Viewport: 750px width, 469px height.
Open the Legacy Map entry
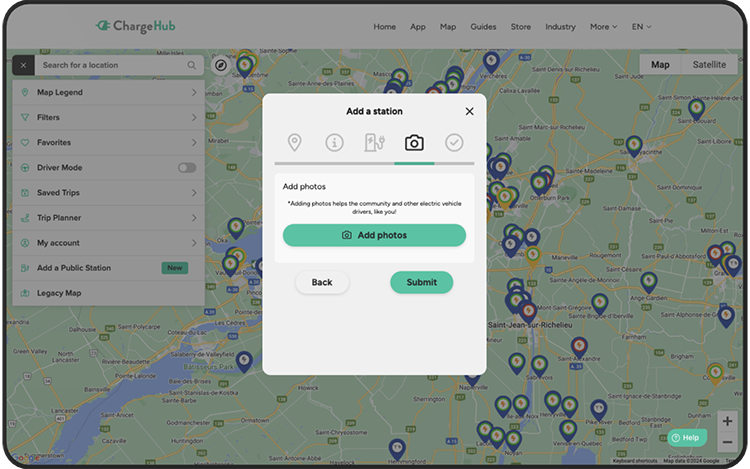109,293
